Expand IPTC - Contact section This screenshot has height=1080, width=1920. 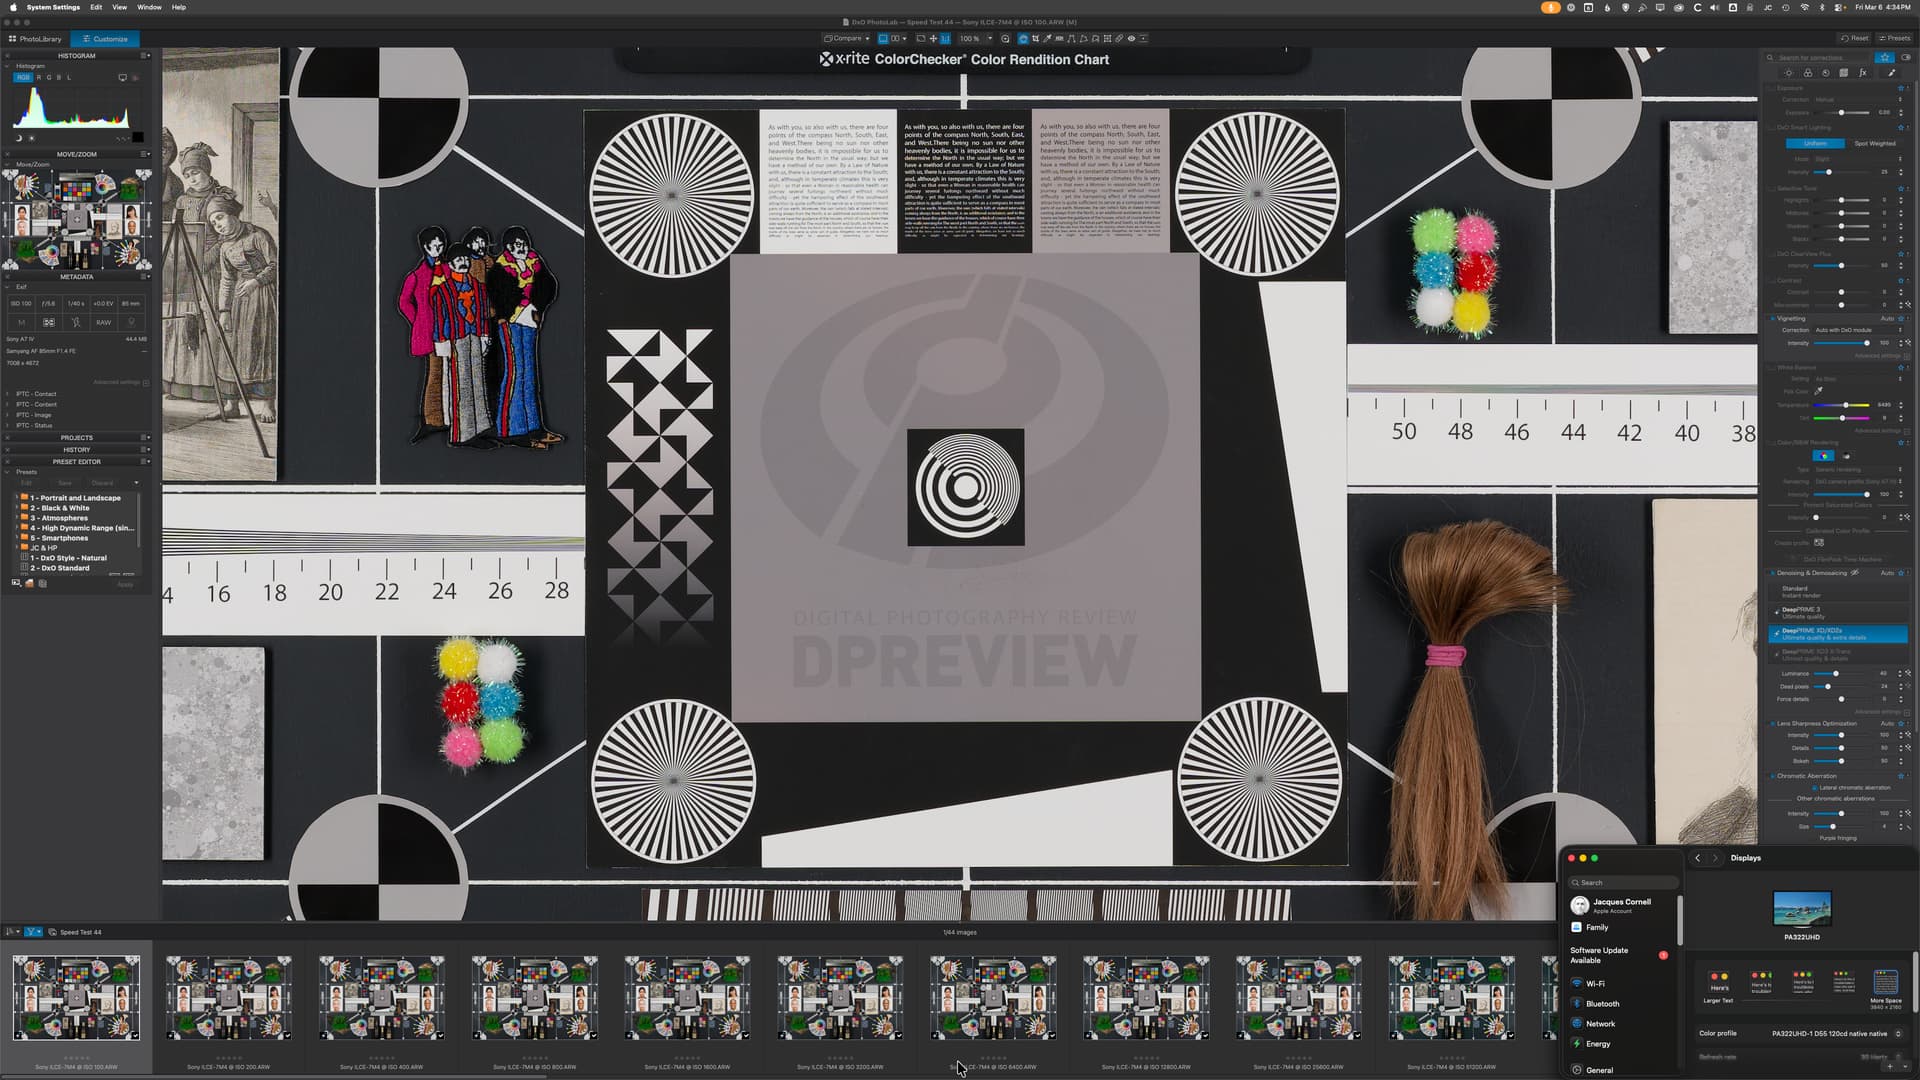[x=8, y=394]
